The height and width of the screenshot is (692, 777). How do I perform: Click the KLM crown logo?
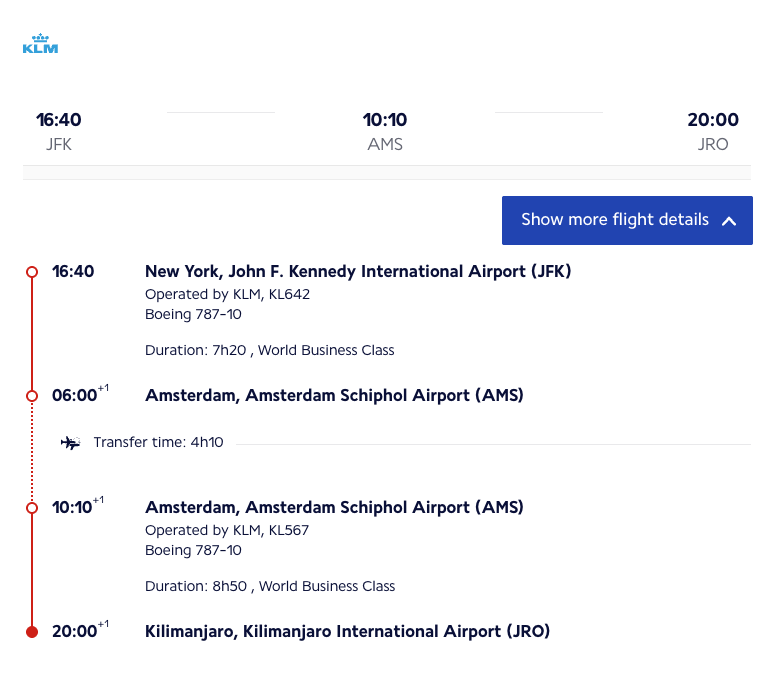click(x=40, y=45)
